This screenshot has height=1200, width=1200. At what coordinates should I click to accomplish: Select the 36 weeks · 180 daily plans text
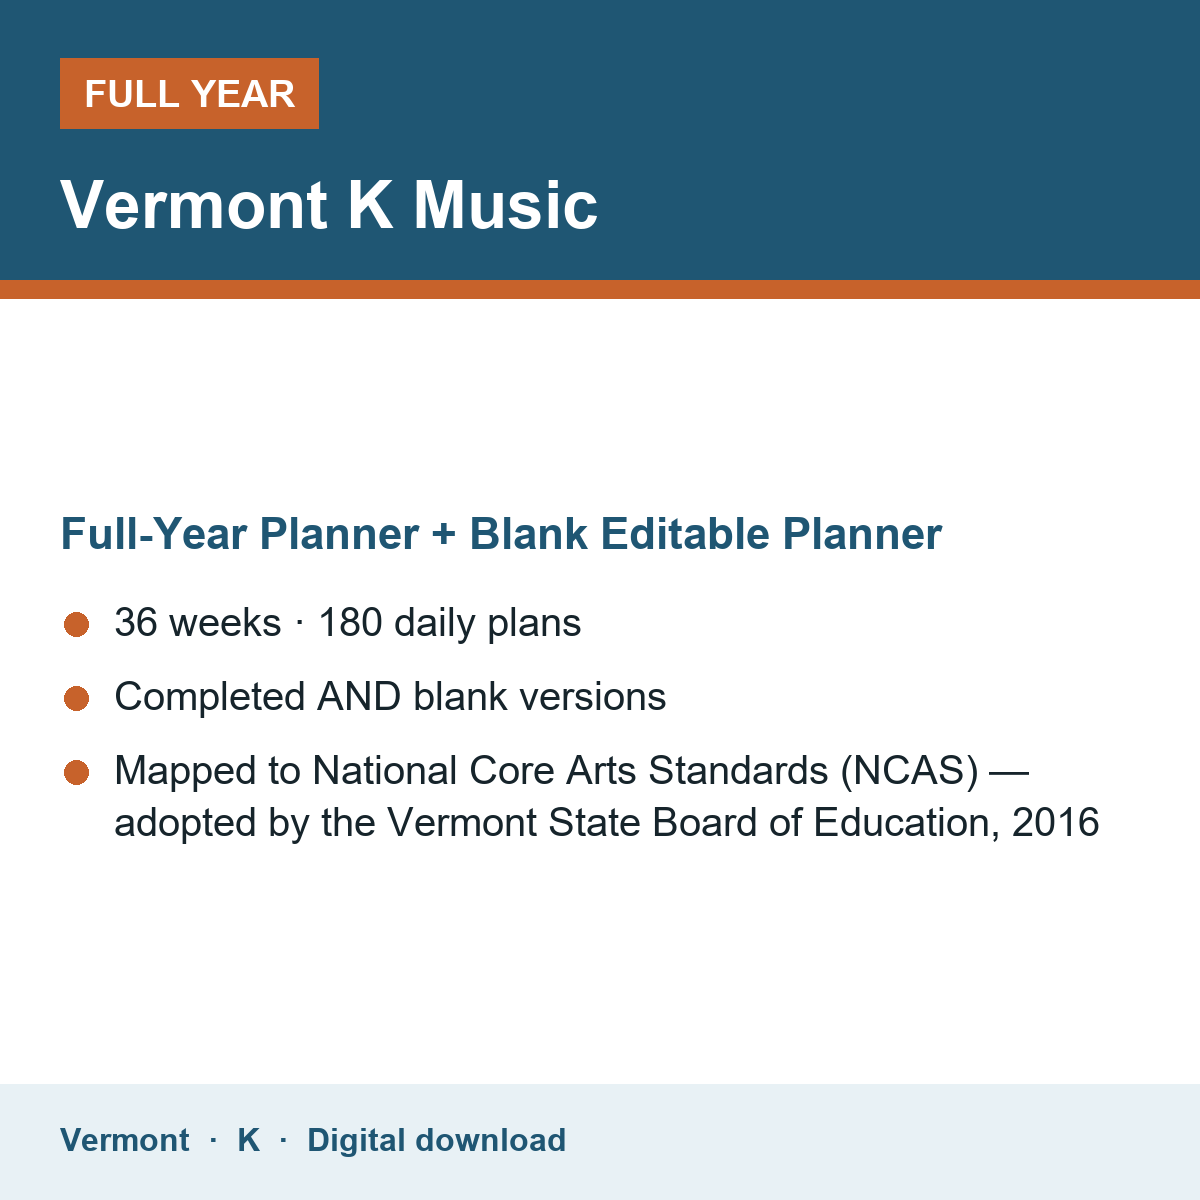348,623
